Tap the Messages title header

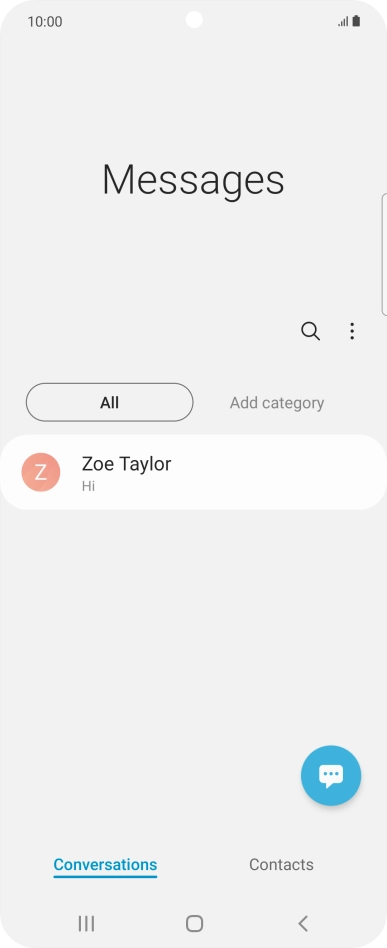(x=193, y=180)
